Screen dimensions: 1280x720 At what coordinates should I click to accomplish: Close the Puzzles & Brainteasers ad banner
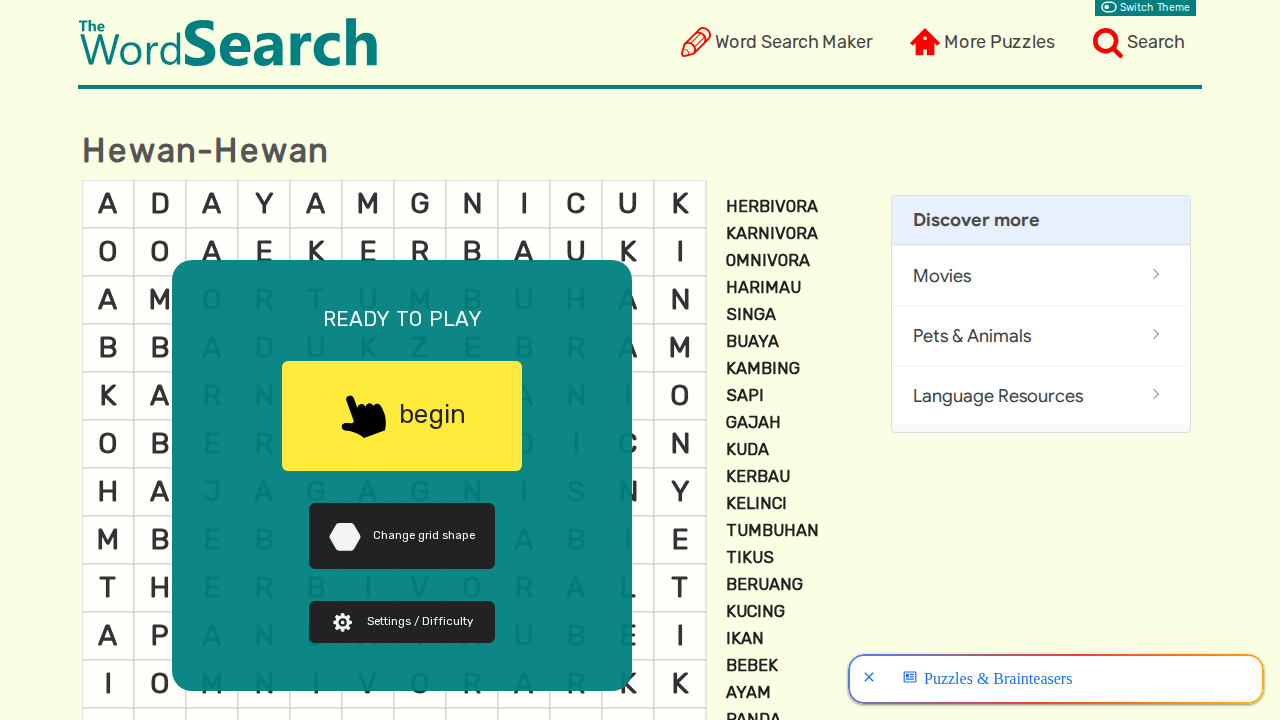tap(869, 678)
